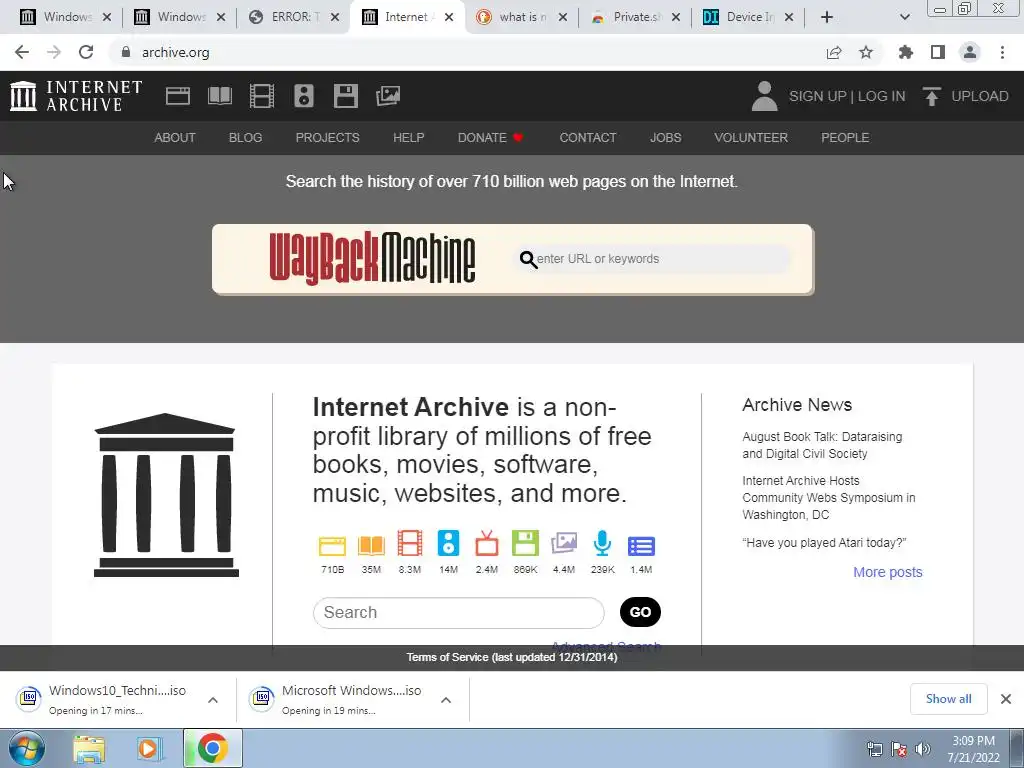Open the BLOG menu item
Viewport: 1024px width, 768px height.
click(x=246, y=138)
